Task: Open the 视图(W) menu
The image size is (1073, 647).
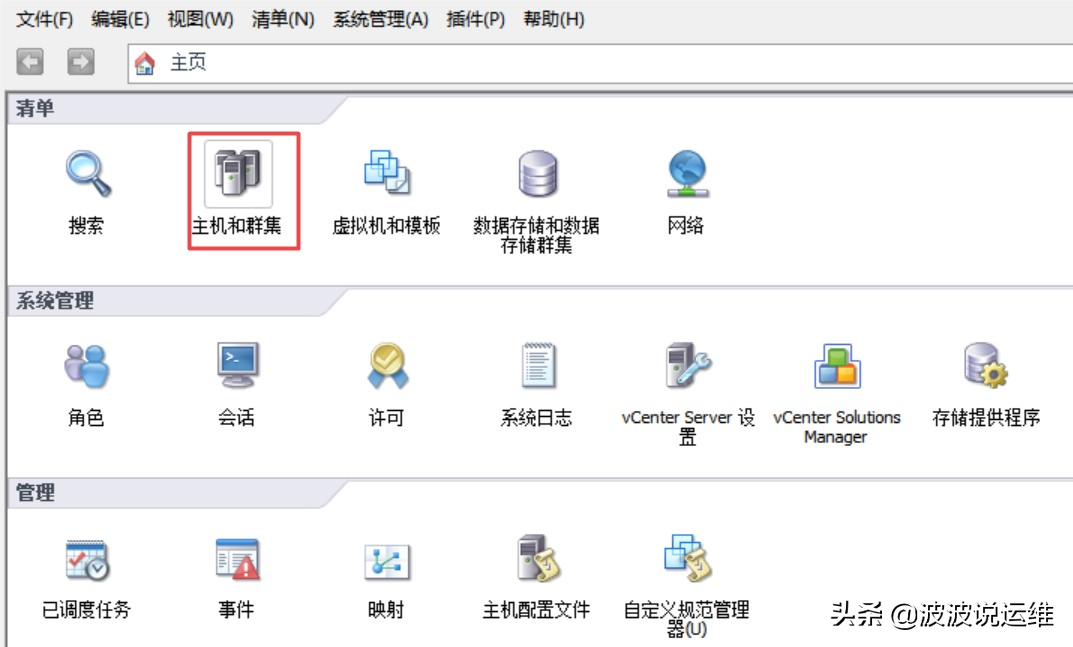Action: tap(201, 19)
